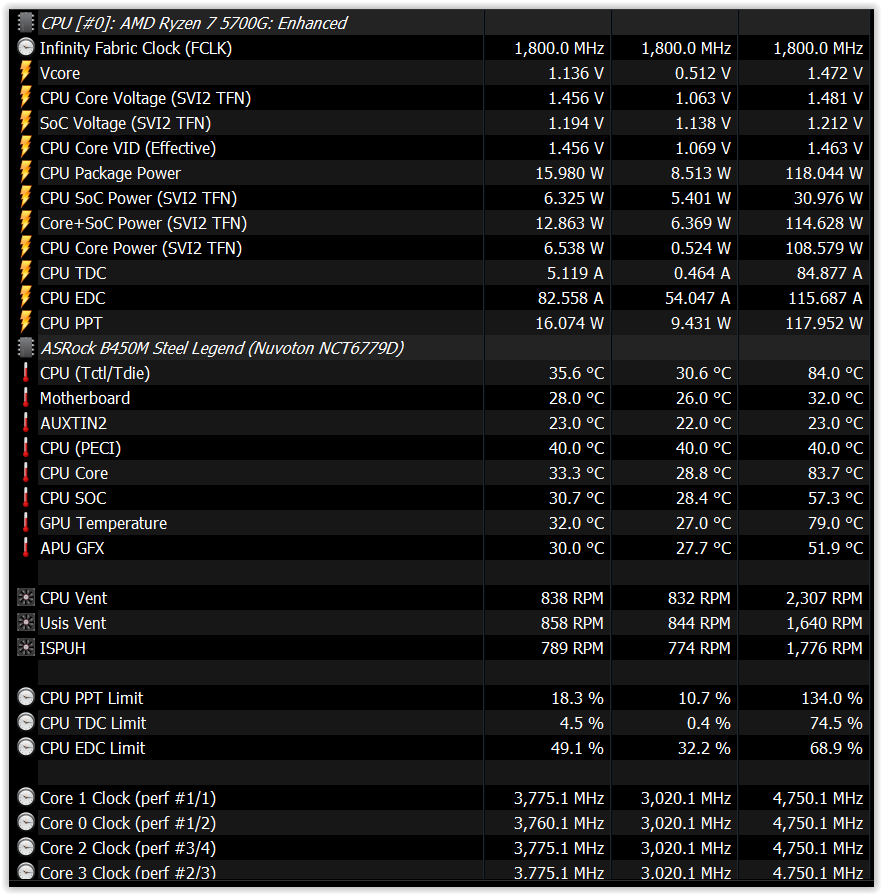
Task: Click the clock icon next to Infinity Fabric Clock
Action: pyautogui.click(x=26, y=48)
